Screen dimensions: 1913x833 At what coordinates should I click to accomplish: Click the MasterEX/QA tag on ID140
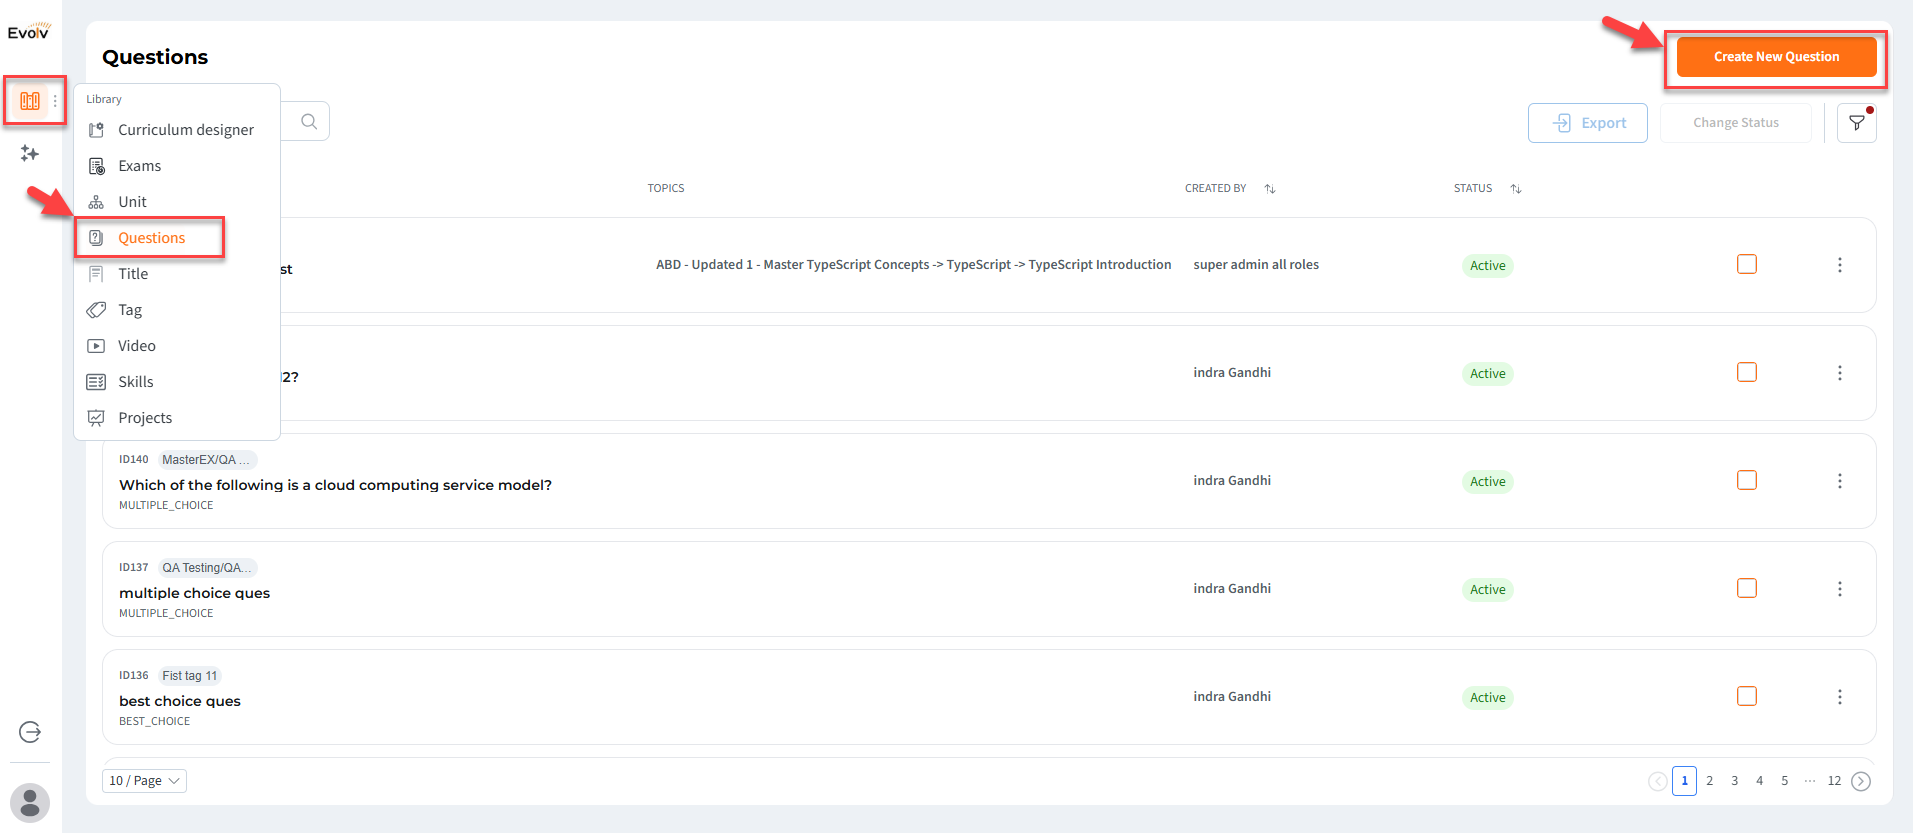pos(207,460)
